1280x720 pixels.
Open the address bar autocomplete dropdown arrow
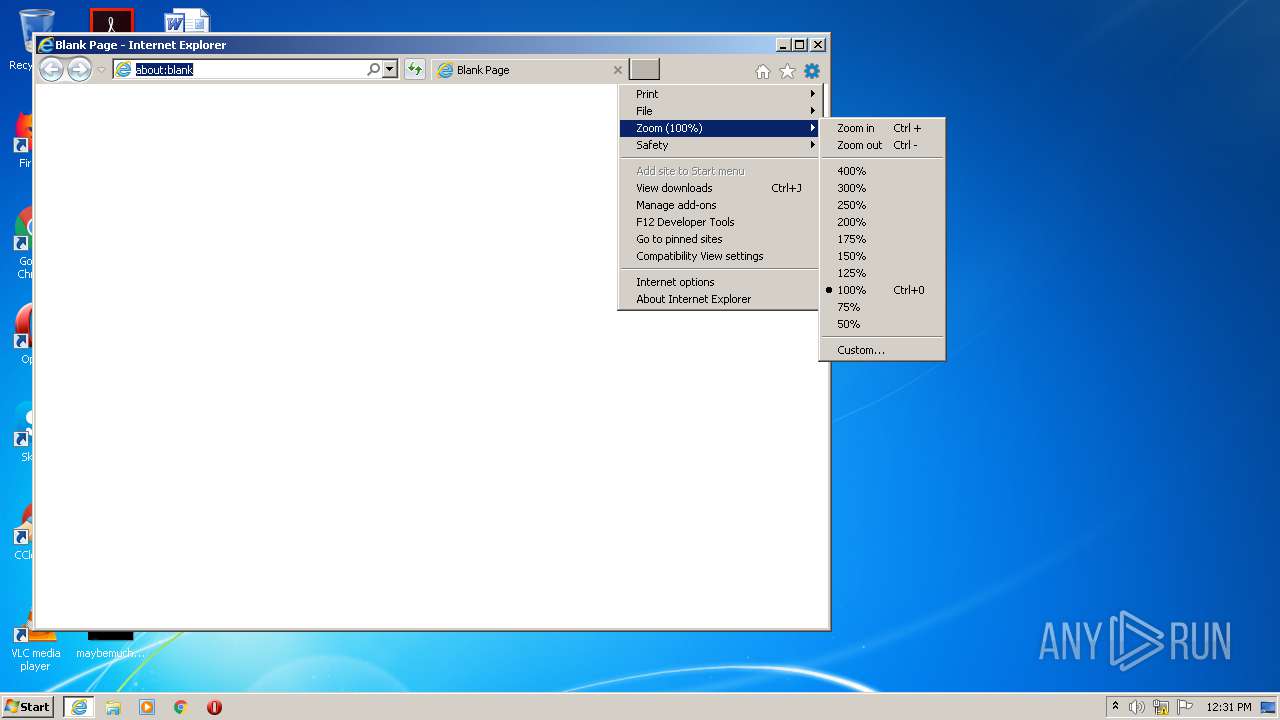coord(390,69)
